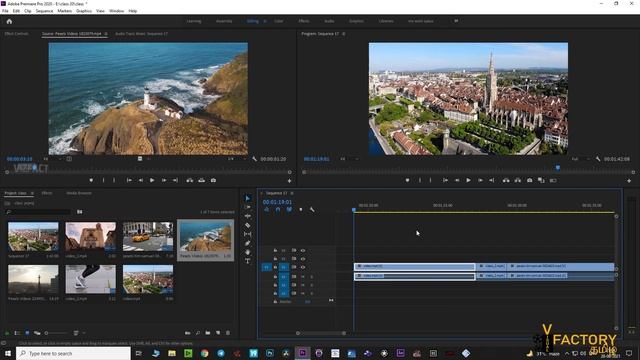The width and height of the screenshot is (640, 360).
Task: Open the Markers menu
Action: tap(64, 11)
